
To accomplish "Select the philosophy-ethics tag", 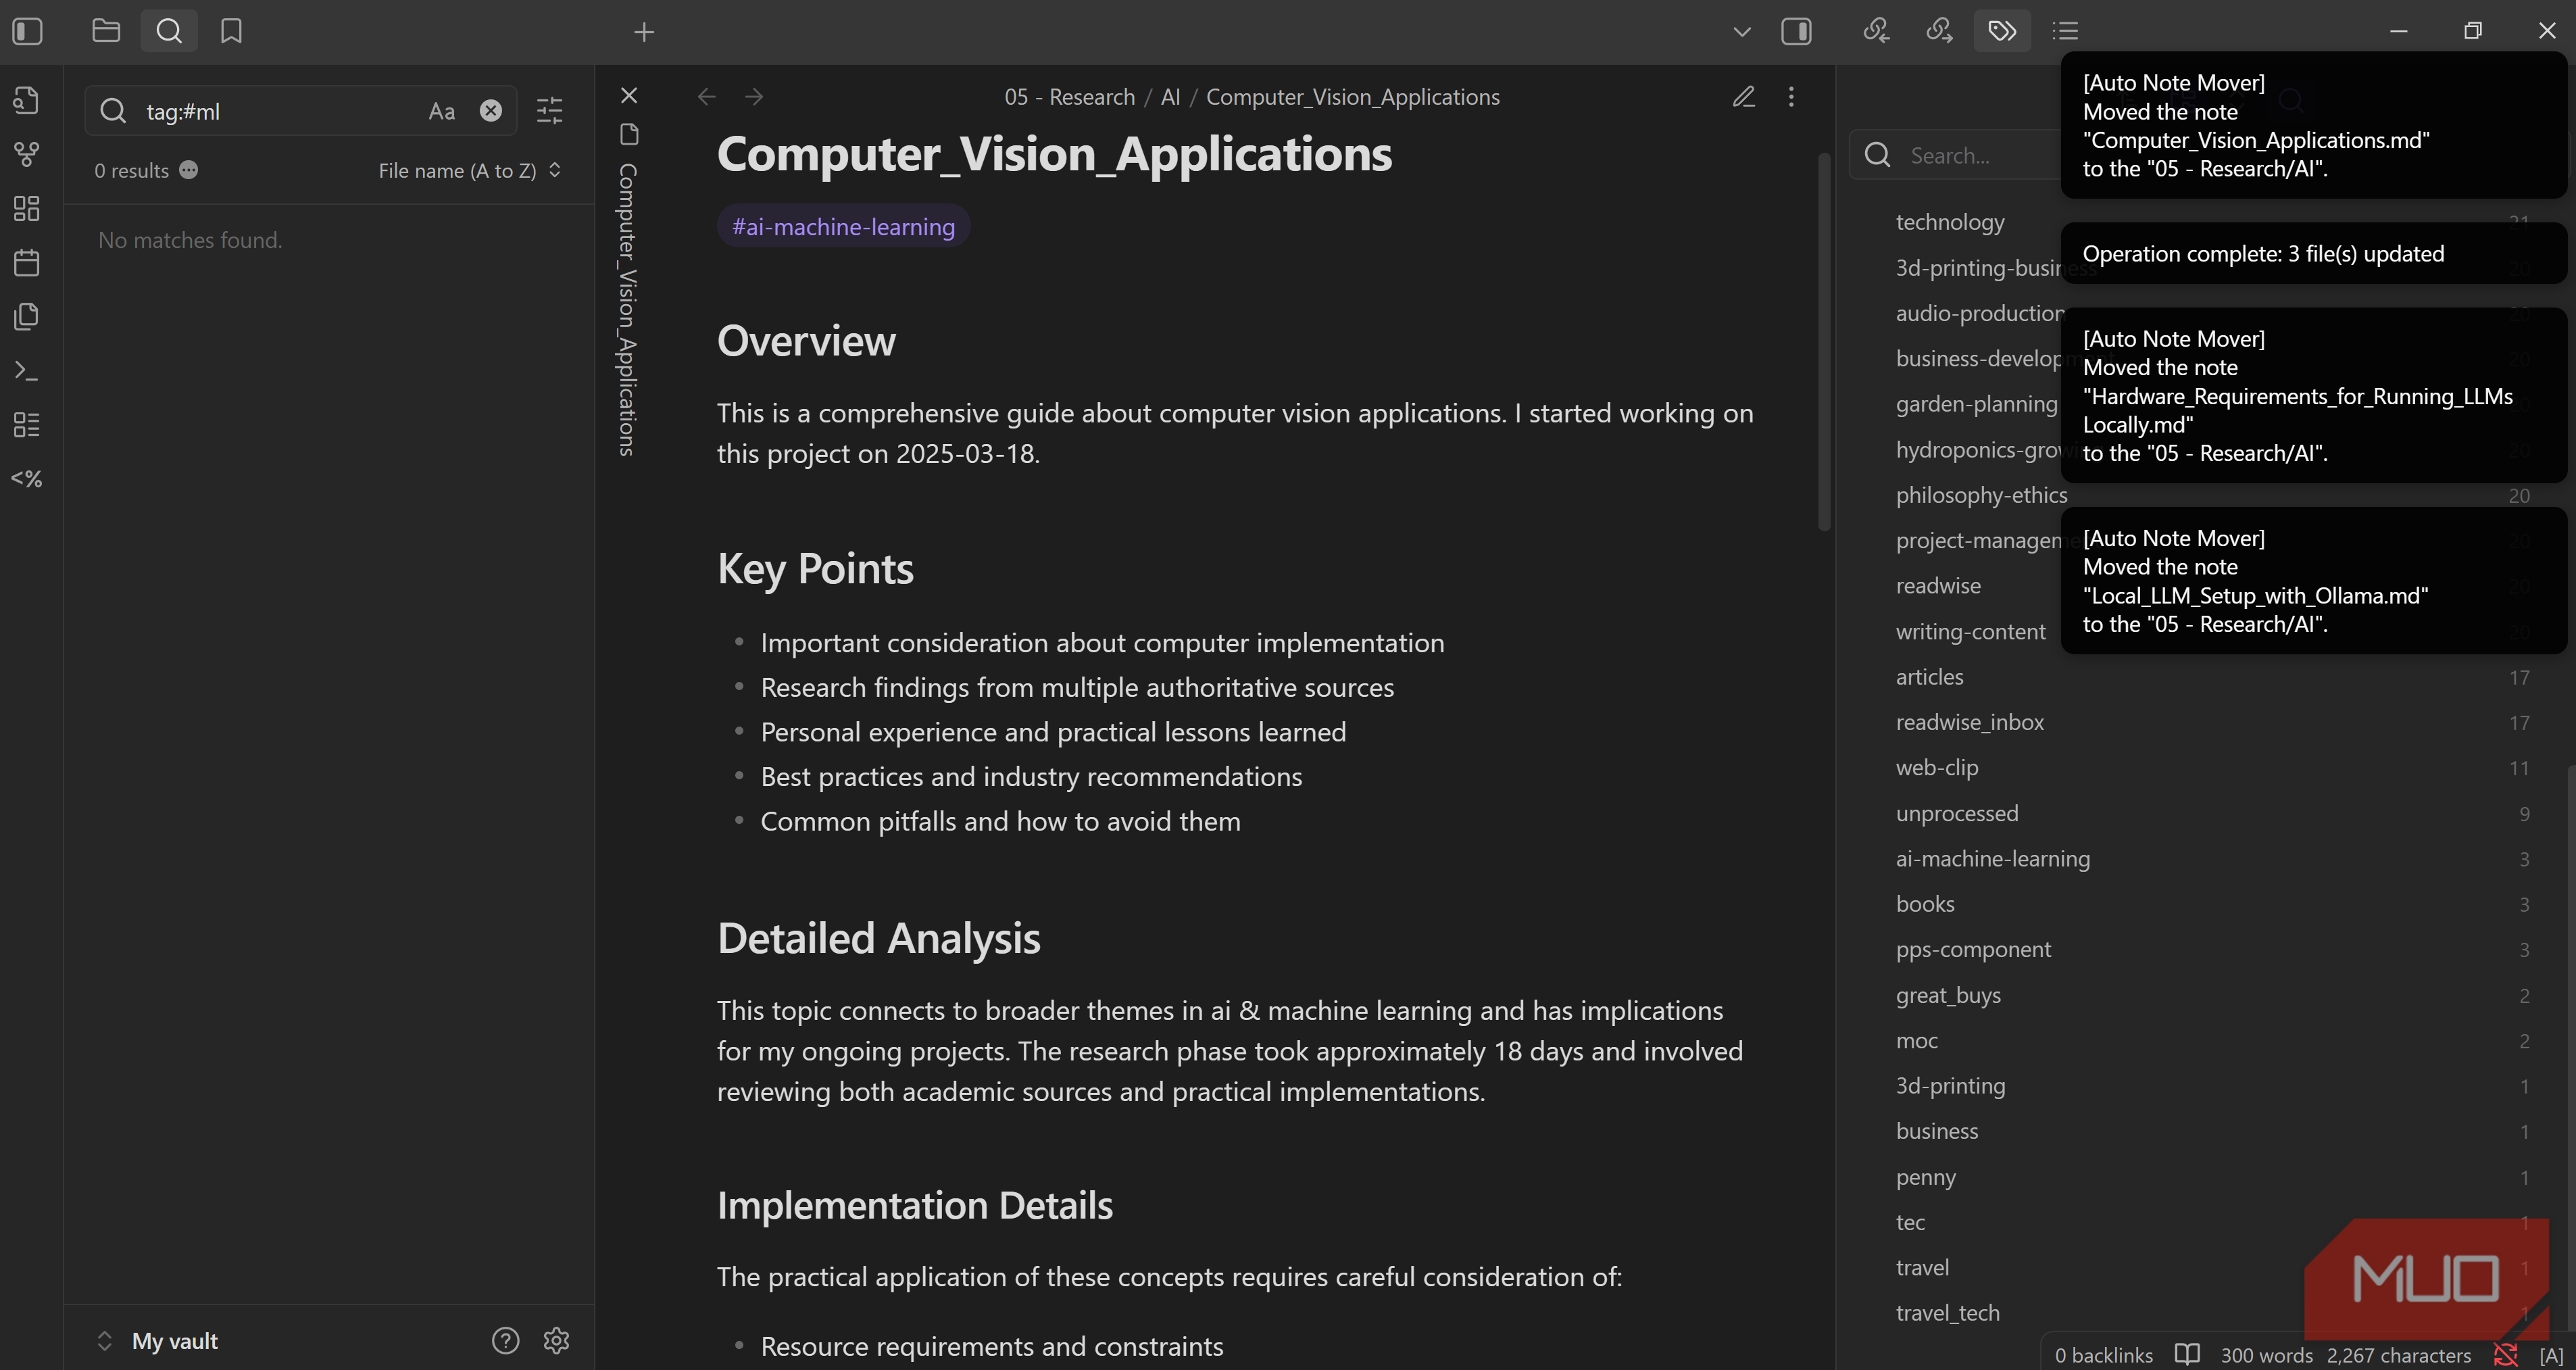I will pyautogui.click(x=1982, y=494).
